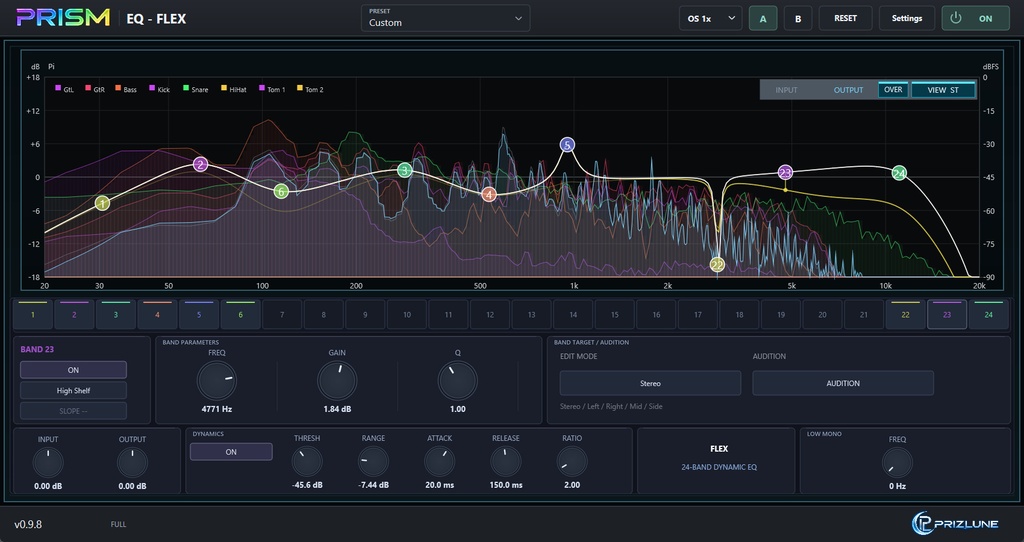Click the HiHat legend entry

234,89
